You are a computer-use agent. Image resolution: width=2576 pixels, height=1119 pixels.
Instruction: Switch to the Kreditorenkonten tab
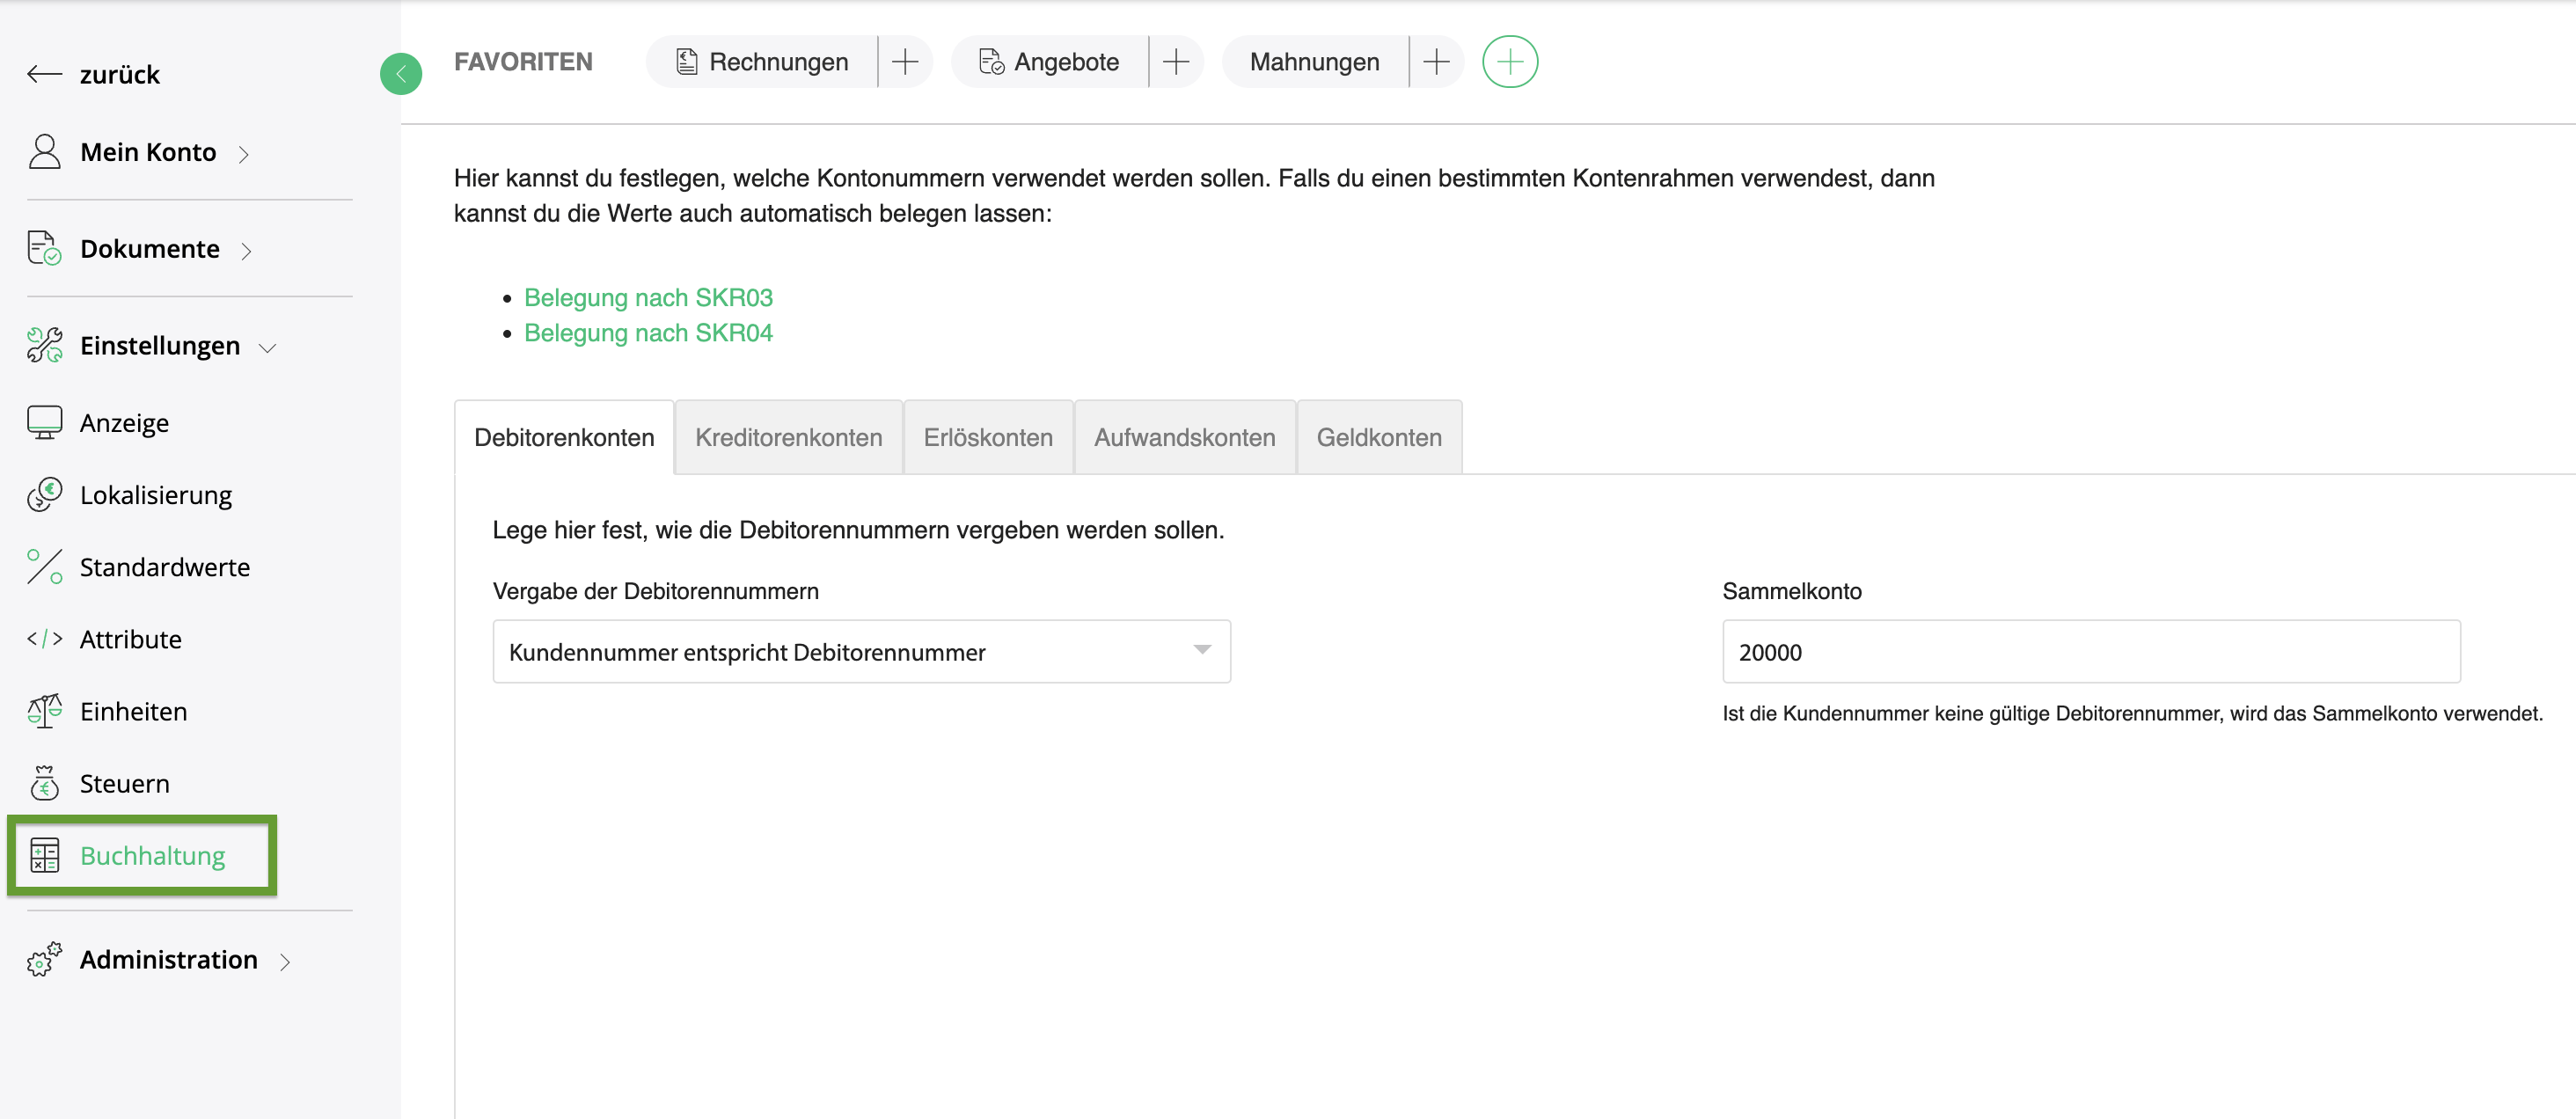coord(788,437)
